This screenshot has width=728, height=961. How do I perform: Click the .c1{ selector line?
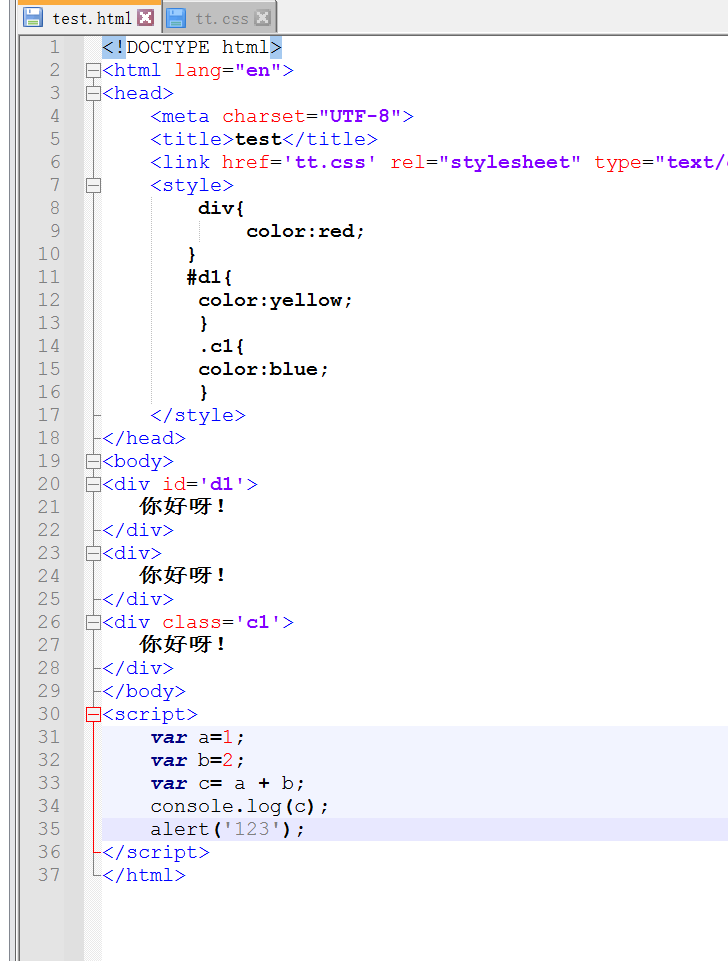coord(221,346)
